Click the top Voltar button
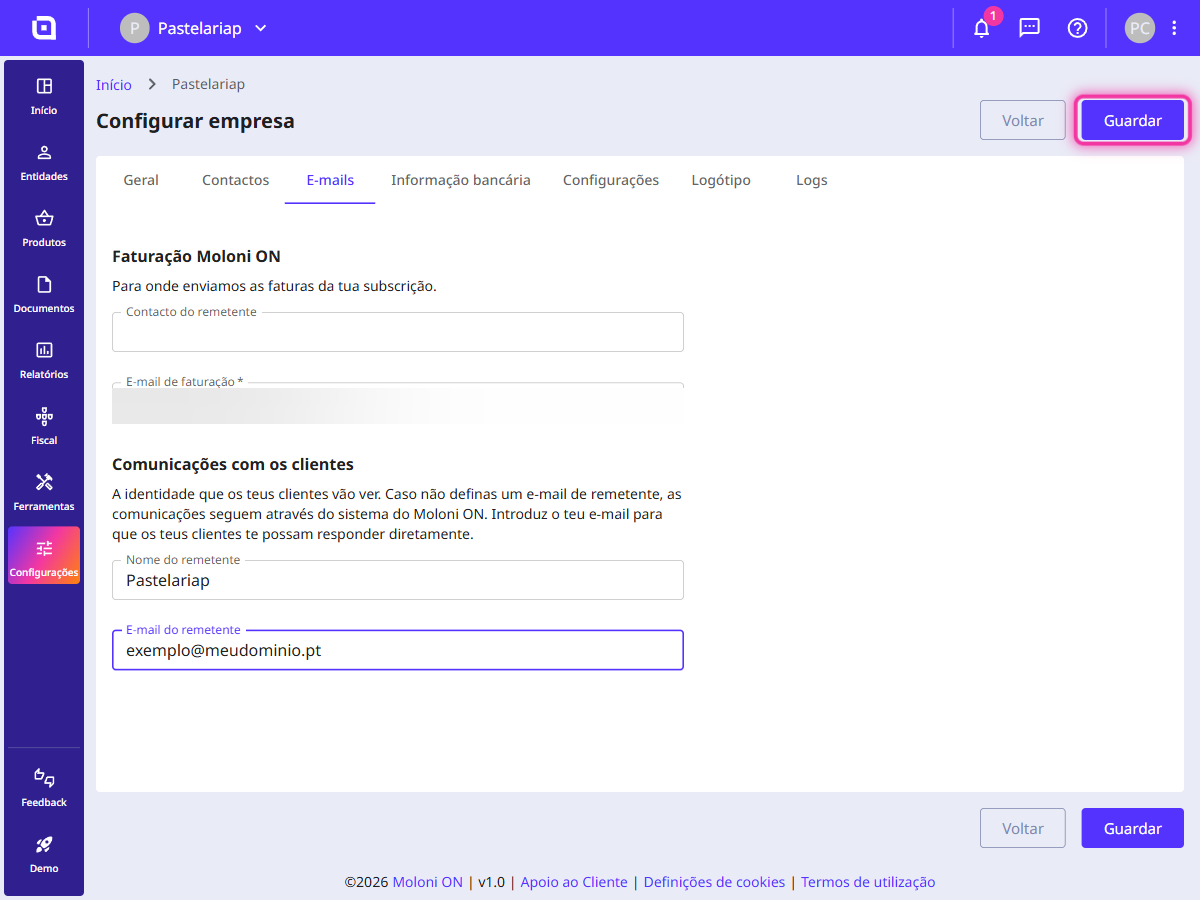This screenshot has width=1200, height=900. pos(1023,120)
